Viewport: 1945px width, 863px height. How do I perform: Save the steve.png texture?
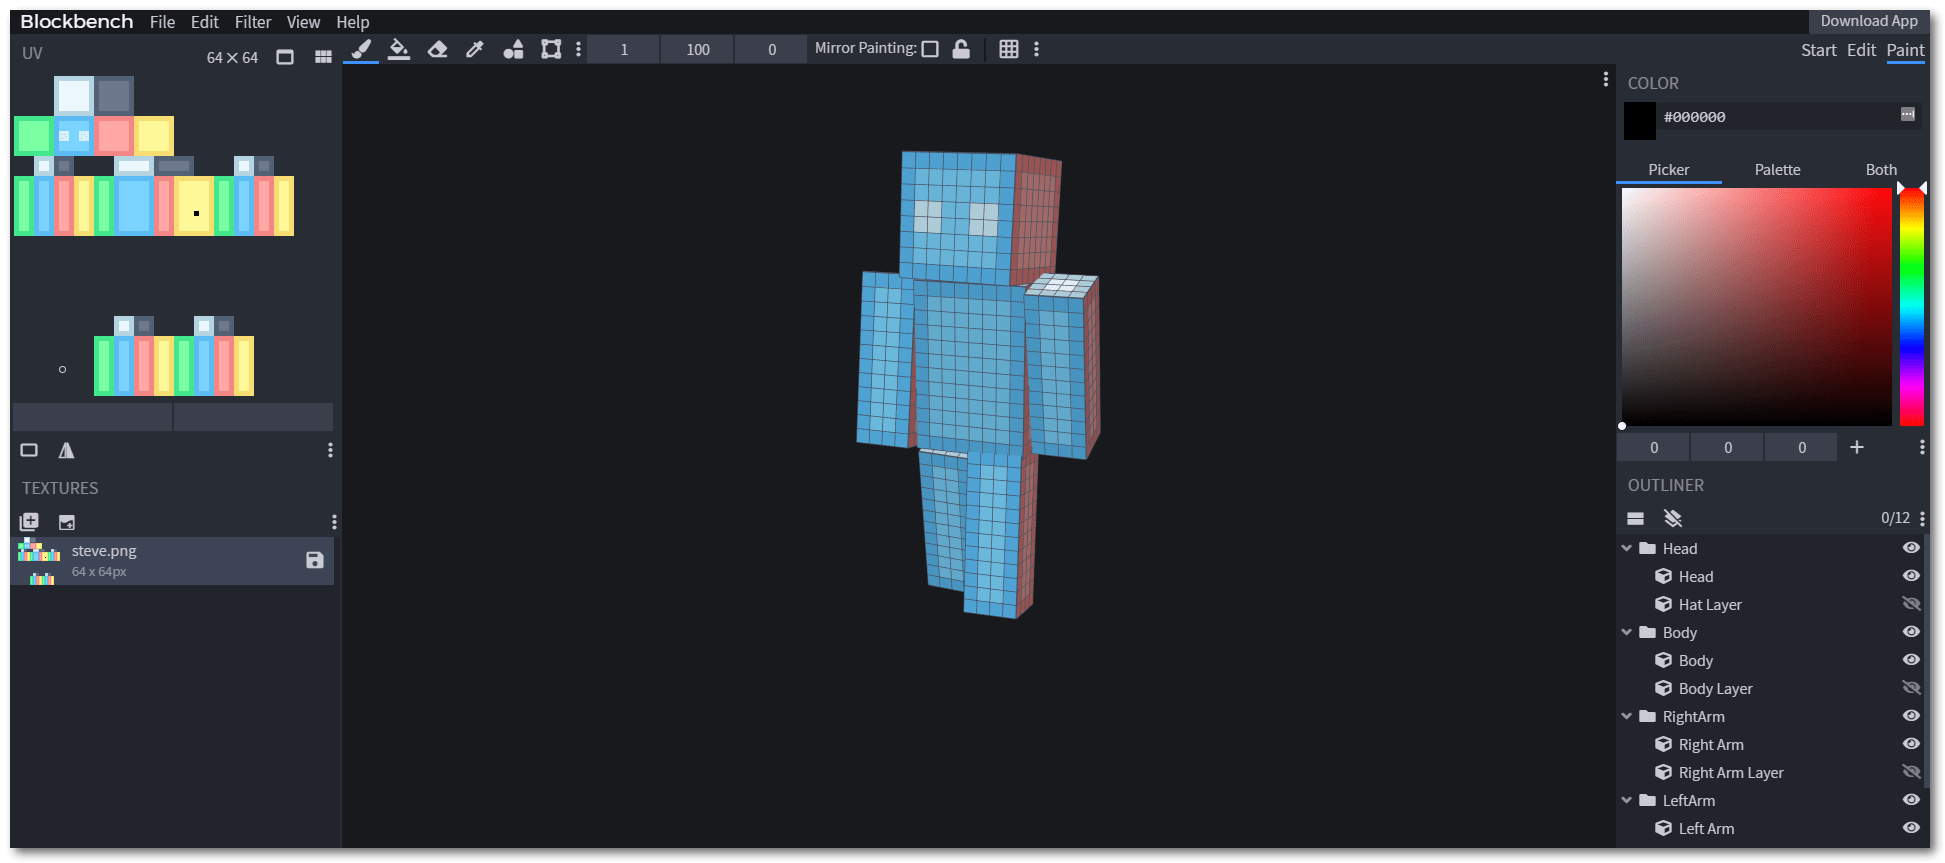(x=315, y=560)
